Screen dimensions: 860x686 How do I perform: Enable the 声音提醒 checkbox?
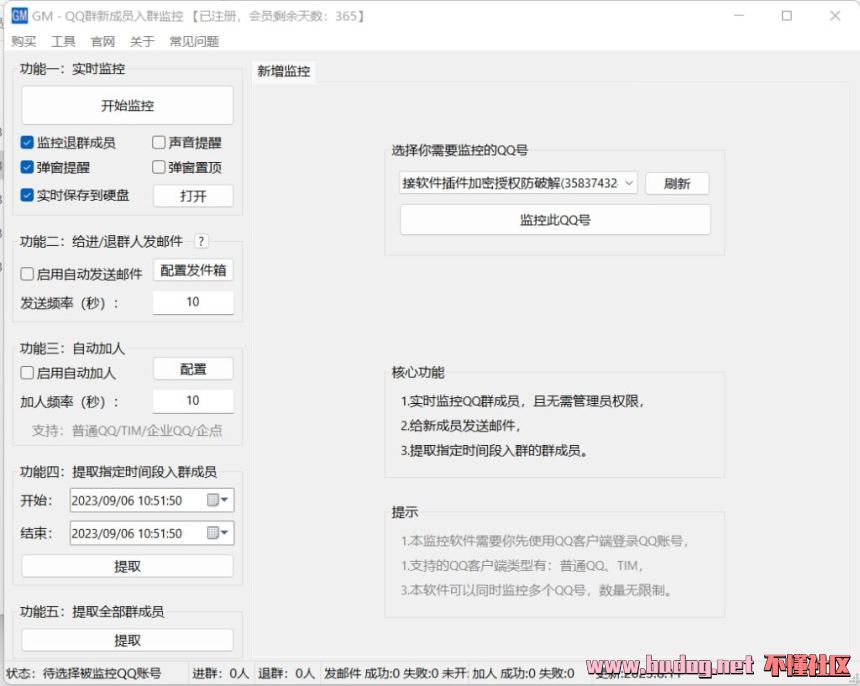coord(159,143)
